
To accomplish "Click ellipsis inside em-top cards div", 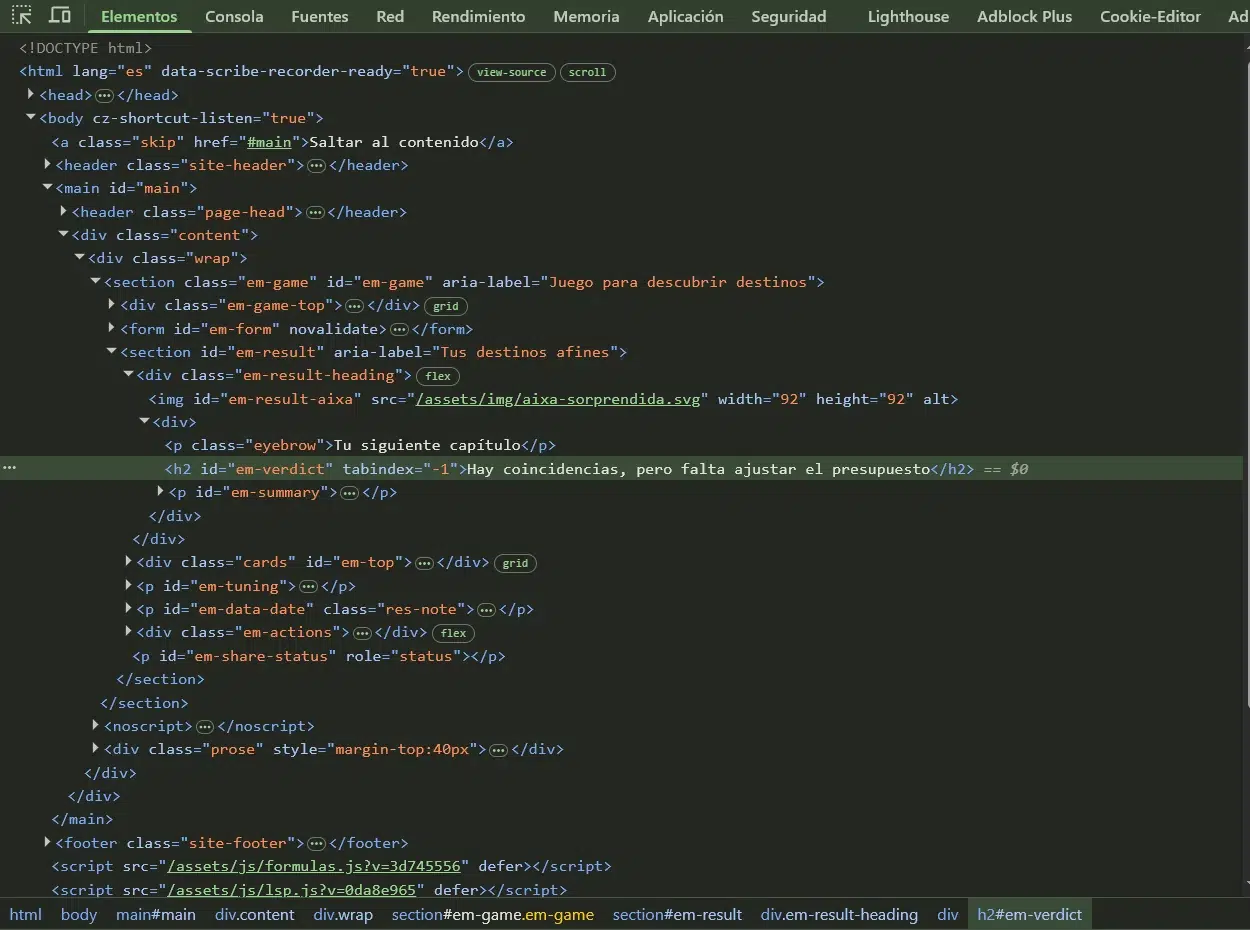I will point(424,564).
